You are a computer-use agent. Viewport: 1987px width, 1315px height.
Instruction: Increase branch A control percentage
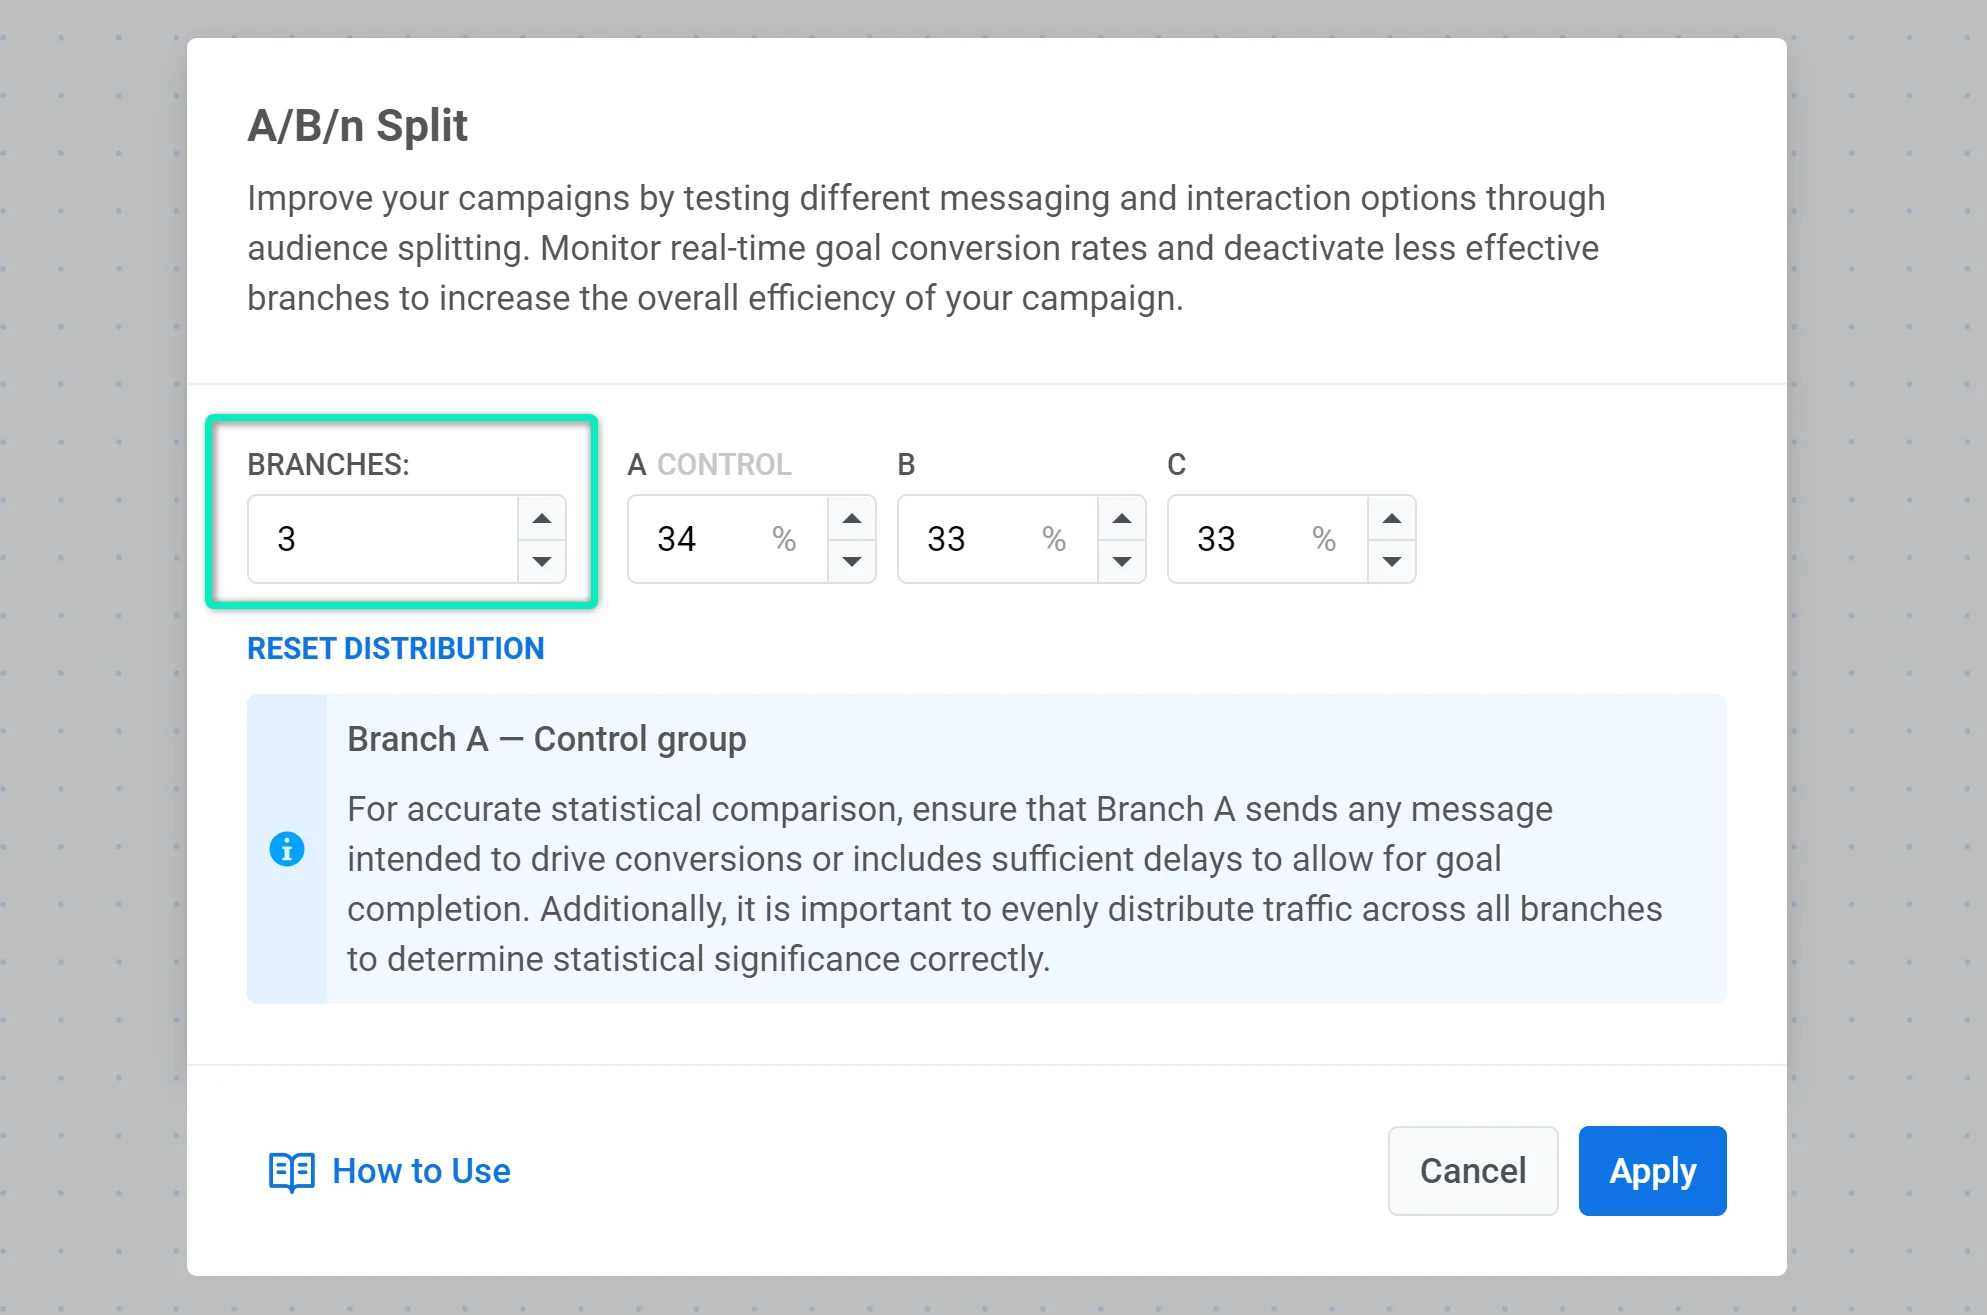click(x=852, y=518)
